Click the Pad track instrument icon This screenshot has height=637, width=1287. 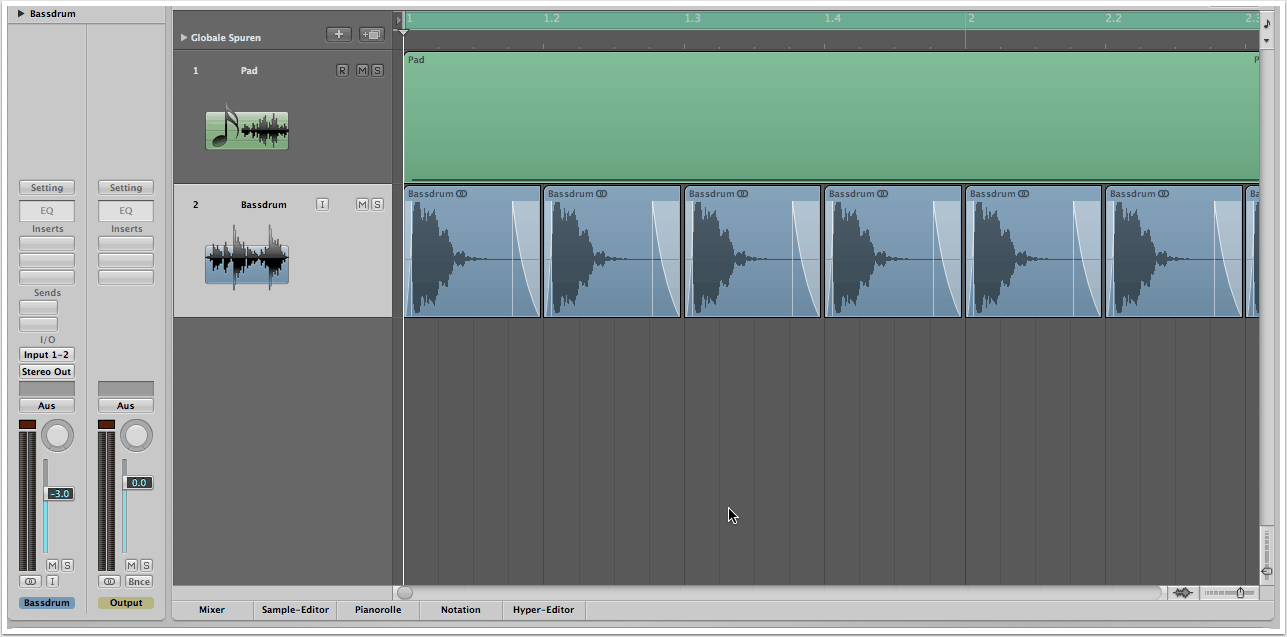pyautogui.click(x=247, y=129)
